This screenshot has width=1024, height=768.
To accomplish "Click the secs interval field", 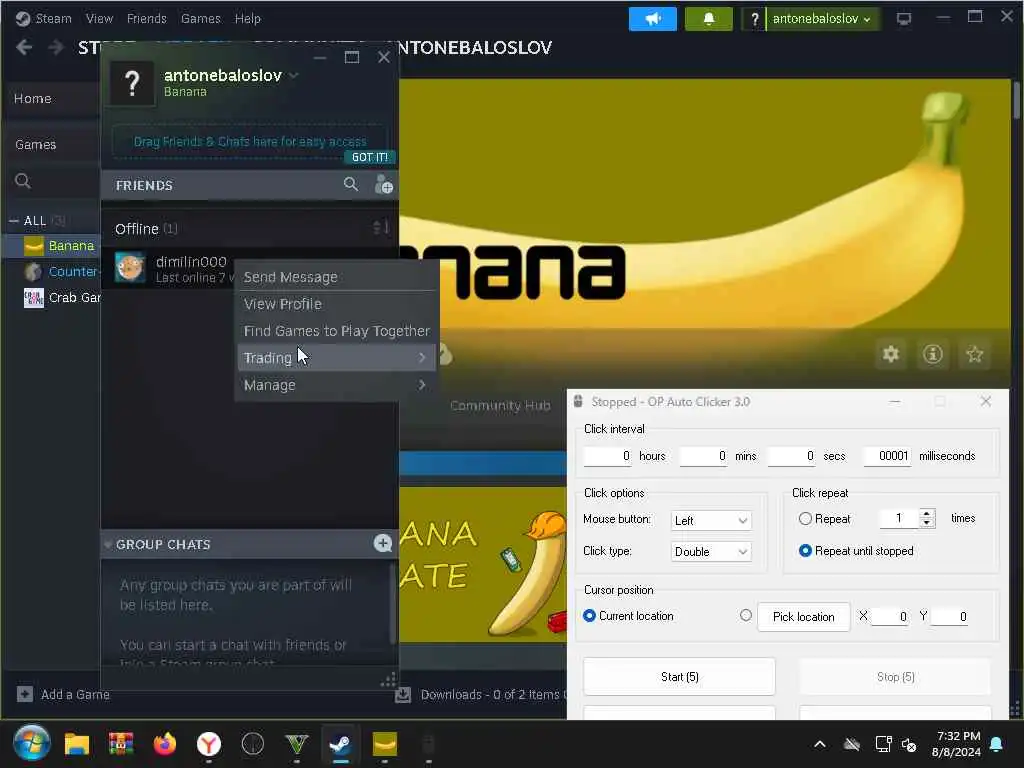I will coord(792,456).
